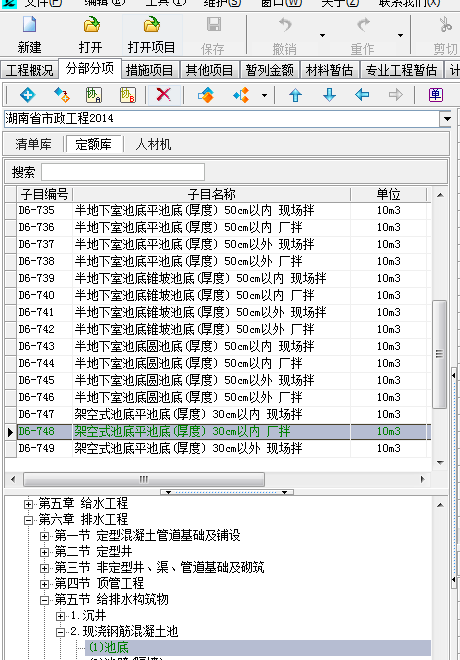Click the horizontal scrollbar left arrow
Image resolution: width=460 pixels, height=660 pixels.
pos(13,479)
